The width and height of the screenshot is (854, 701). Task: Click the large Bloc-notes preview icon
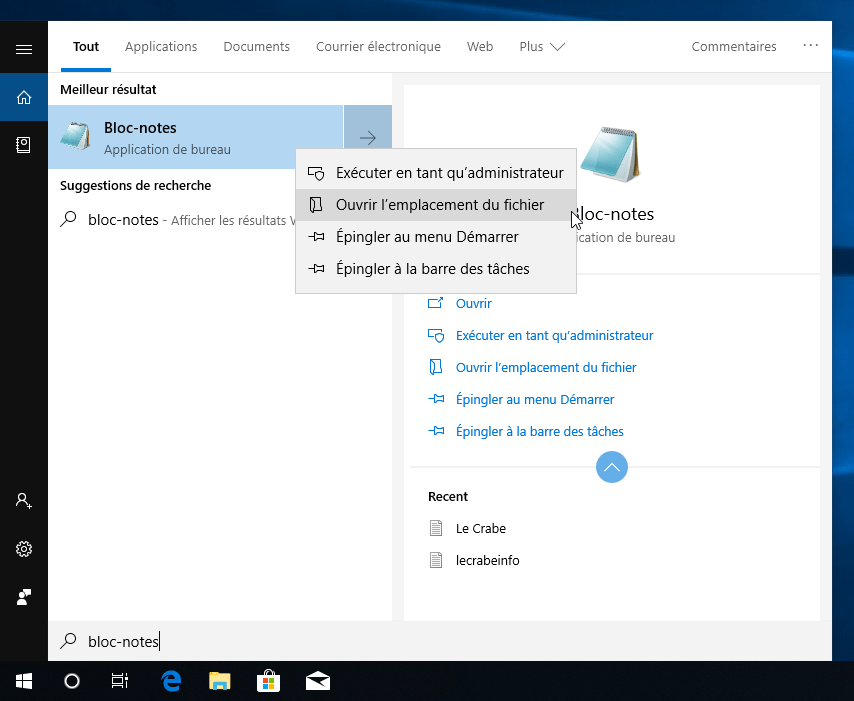[611, 155]
